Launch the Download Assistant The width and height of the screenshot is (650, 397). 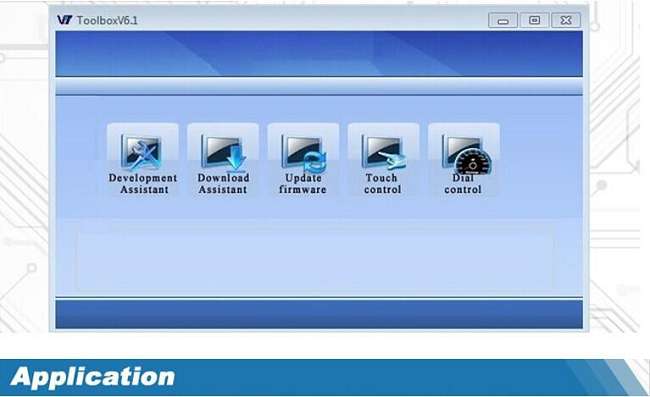pos(223,160)
